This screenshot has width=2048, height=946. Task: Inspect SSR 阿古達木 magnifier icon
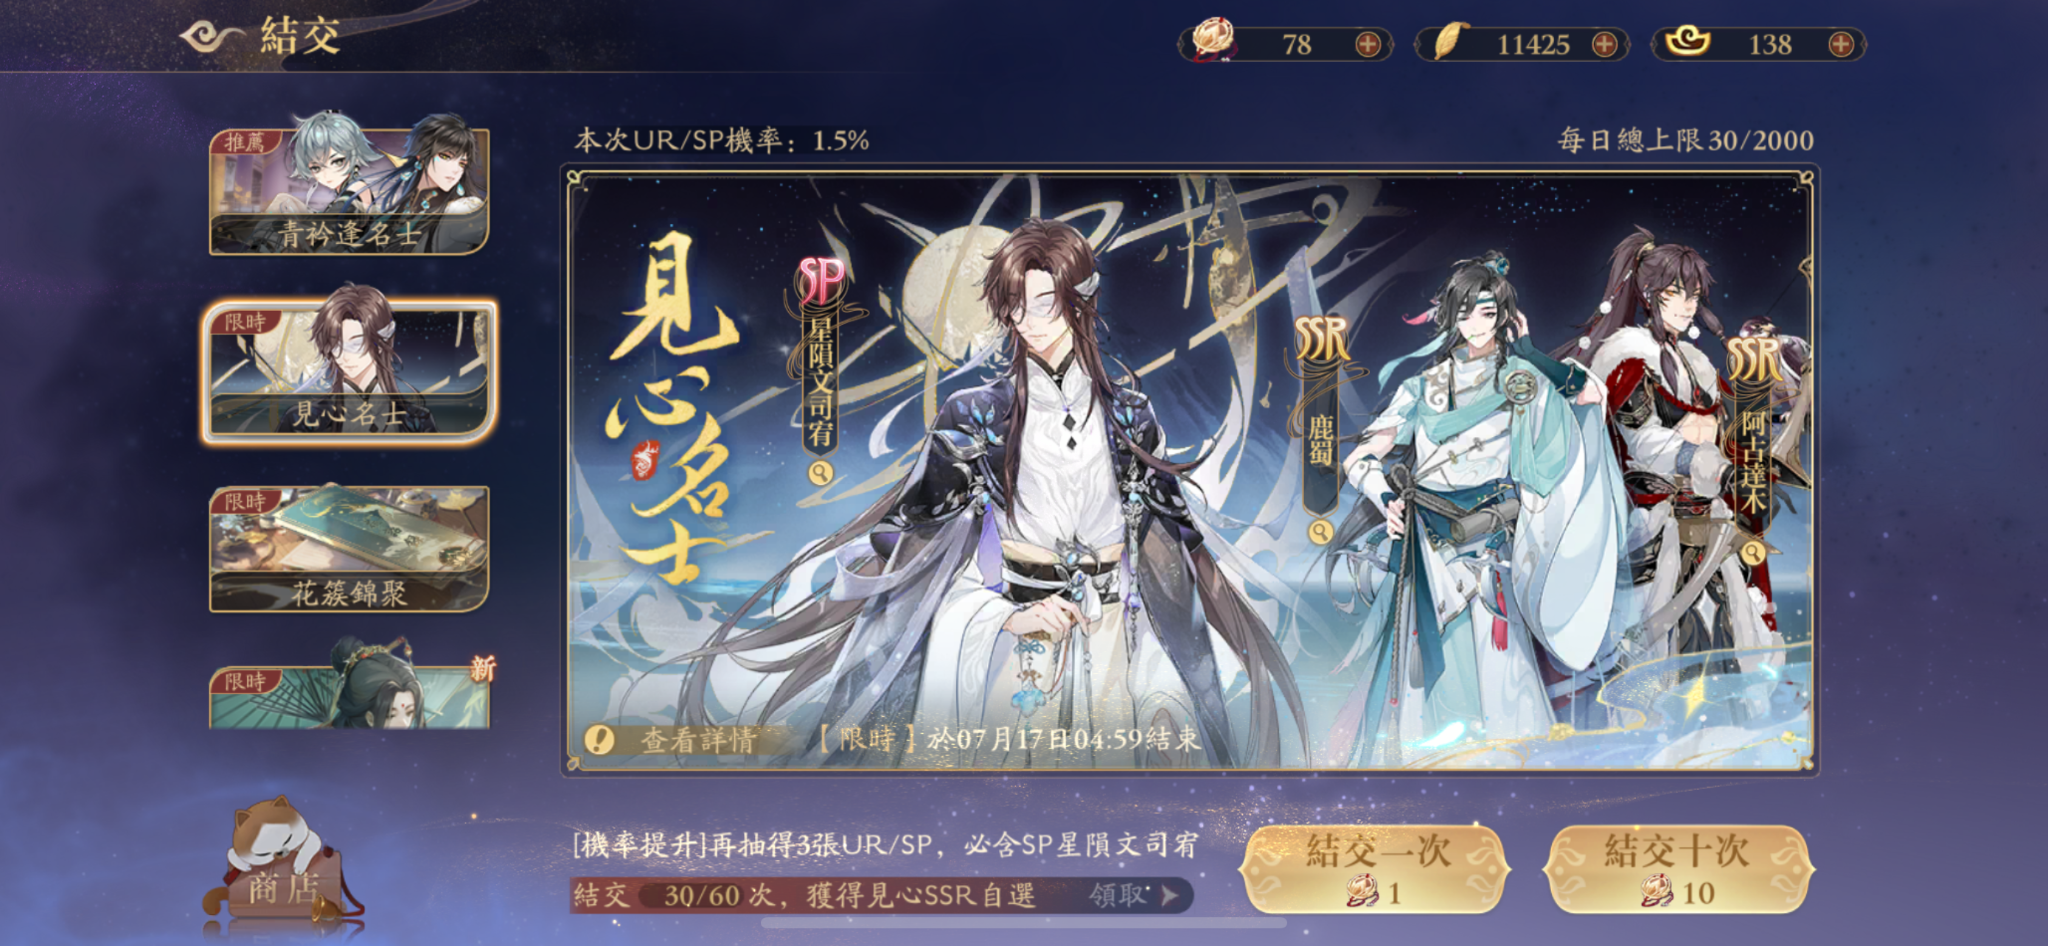pyautogui.click(x=1752, y=552)
